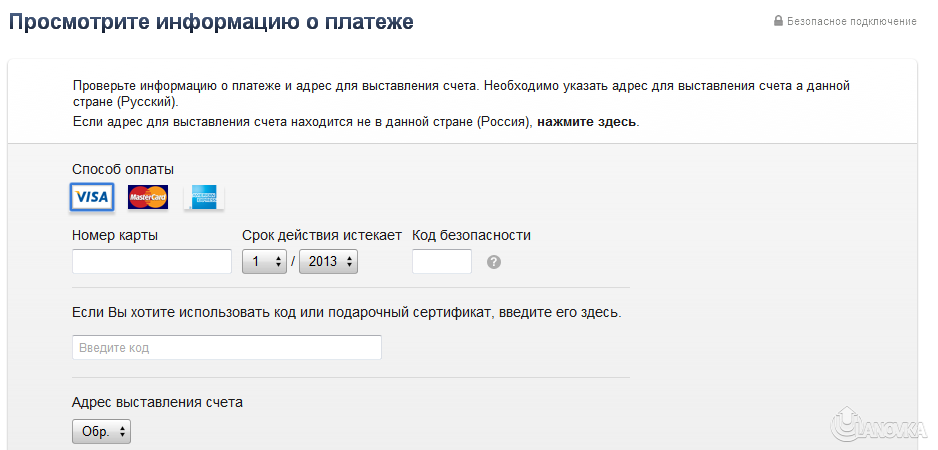Click the gift certificate instruction text

(x=347, y=312)
